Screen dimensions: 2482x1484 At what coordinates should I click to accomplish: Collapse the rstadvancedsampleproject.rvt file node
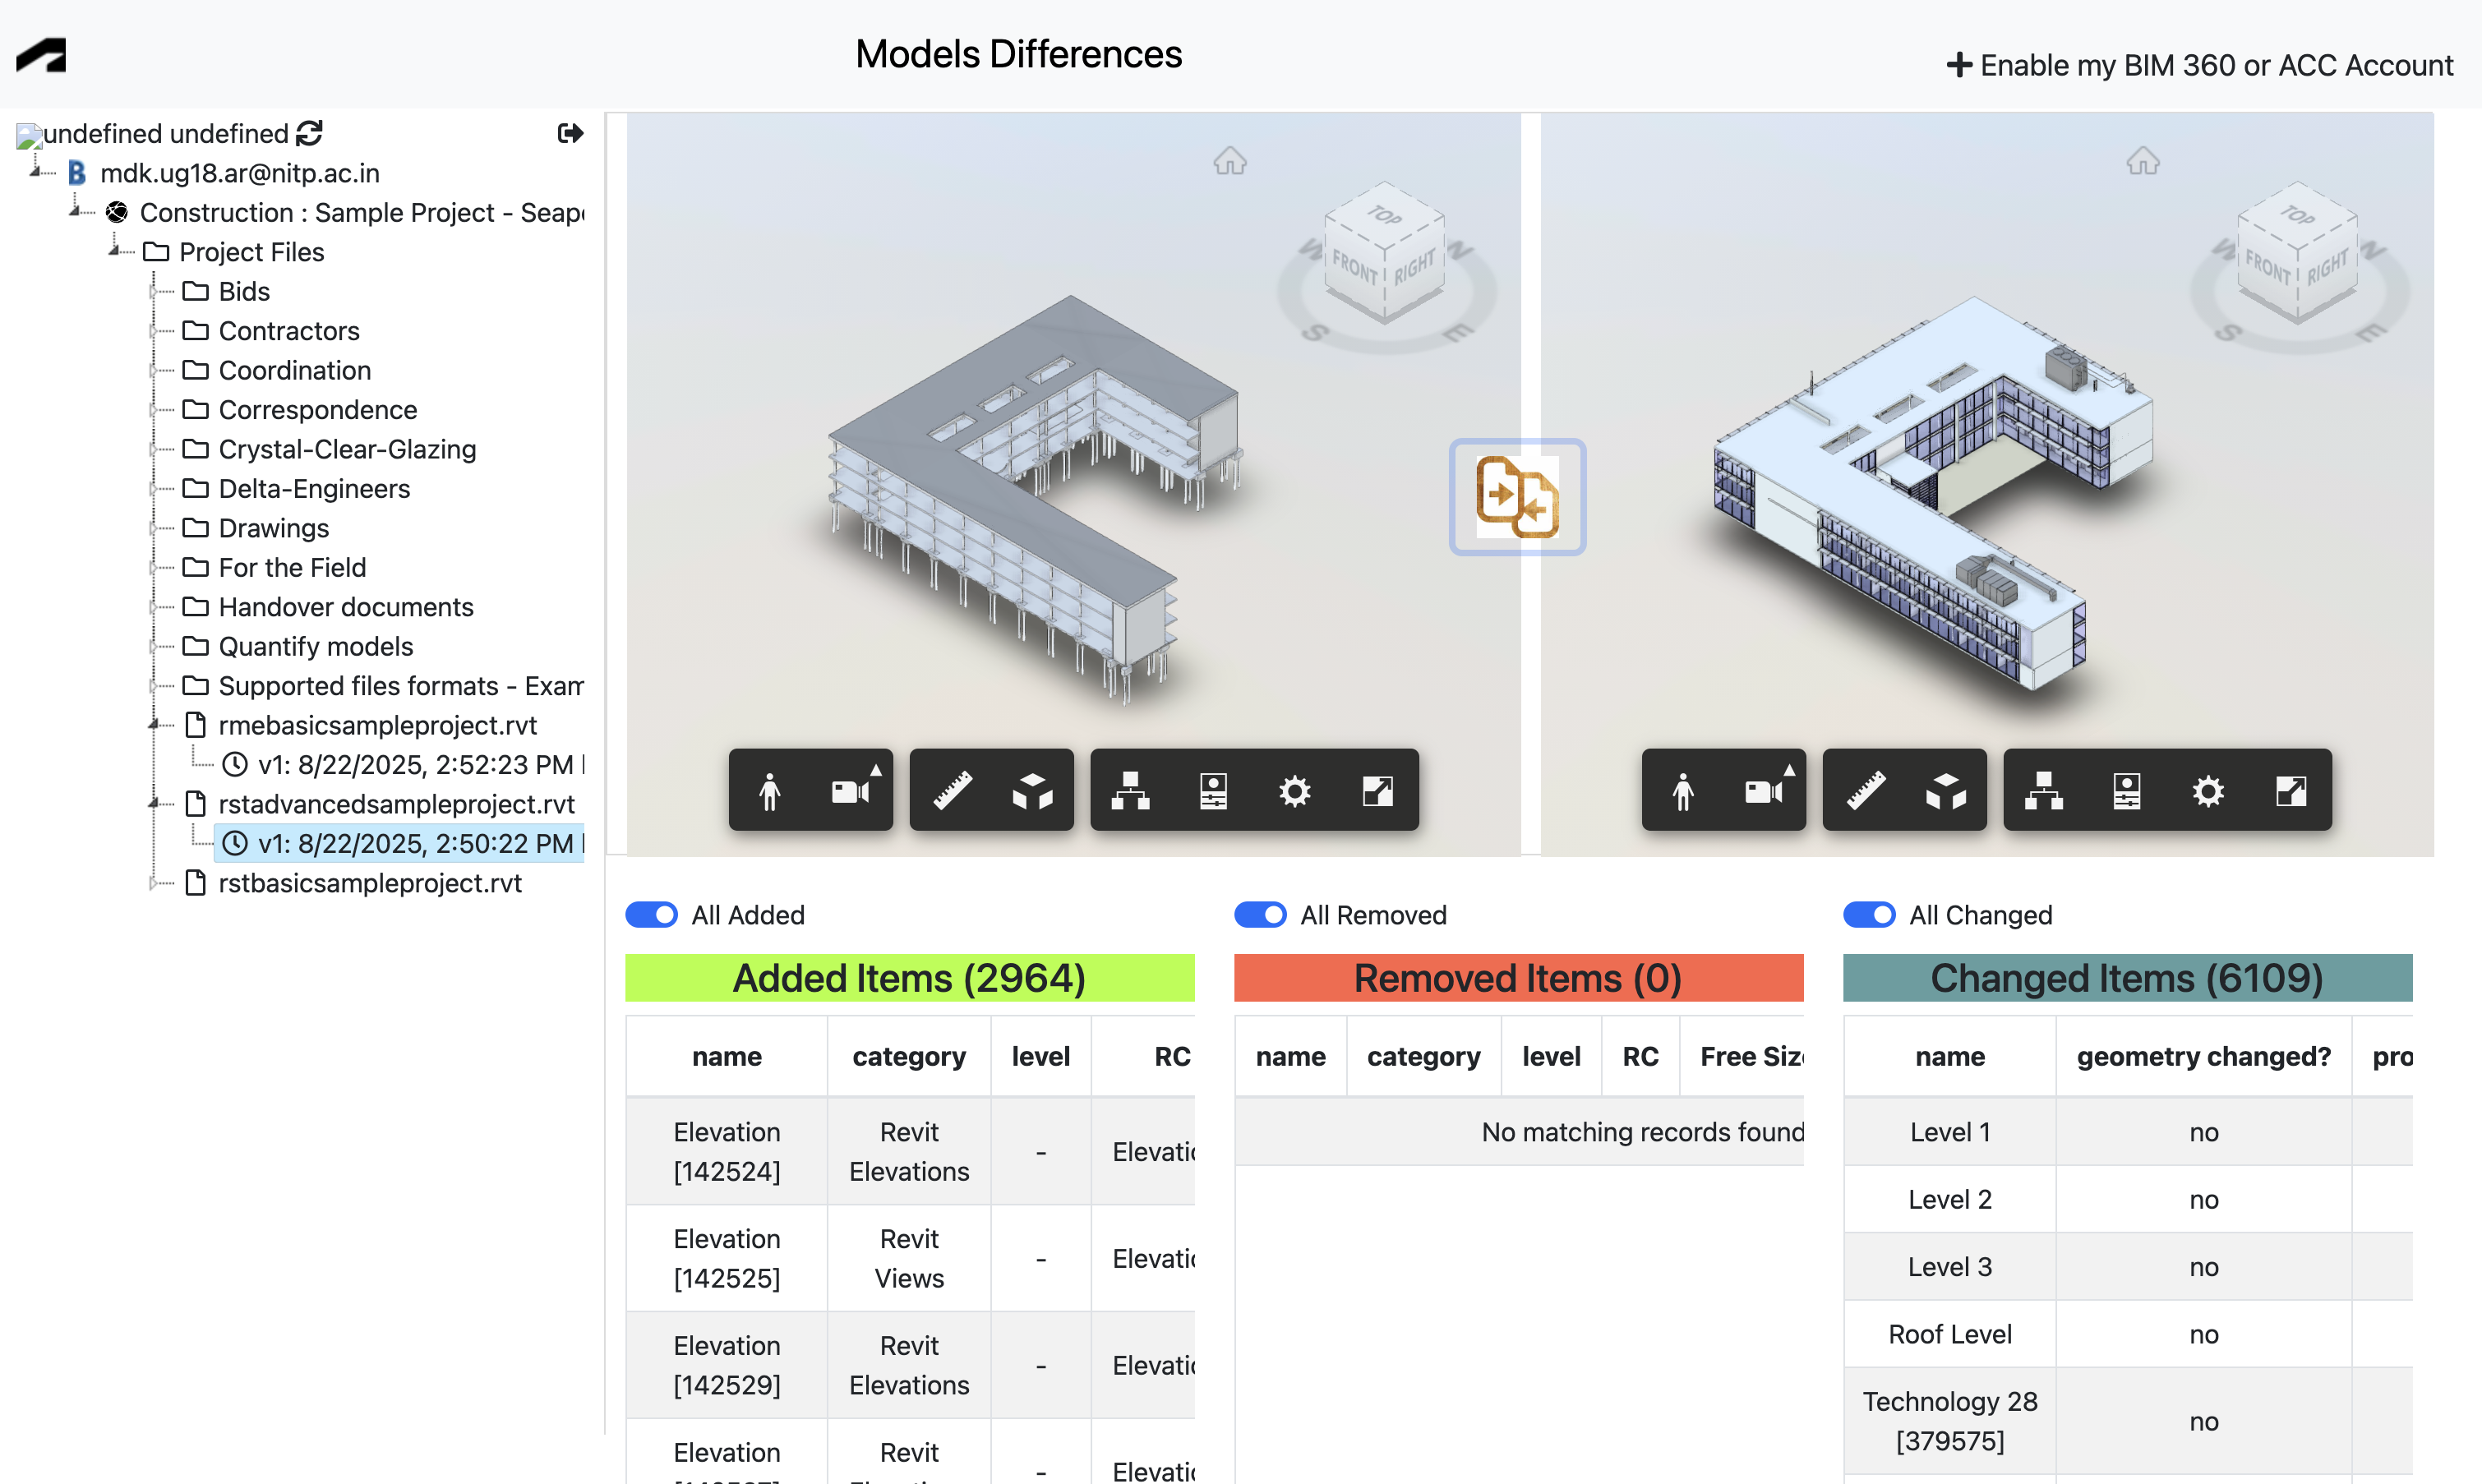[x=154, y=803]
